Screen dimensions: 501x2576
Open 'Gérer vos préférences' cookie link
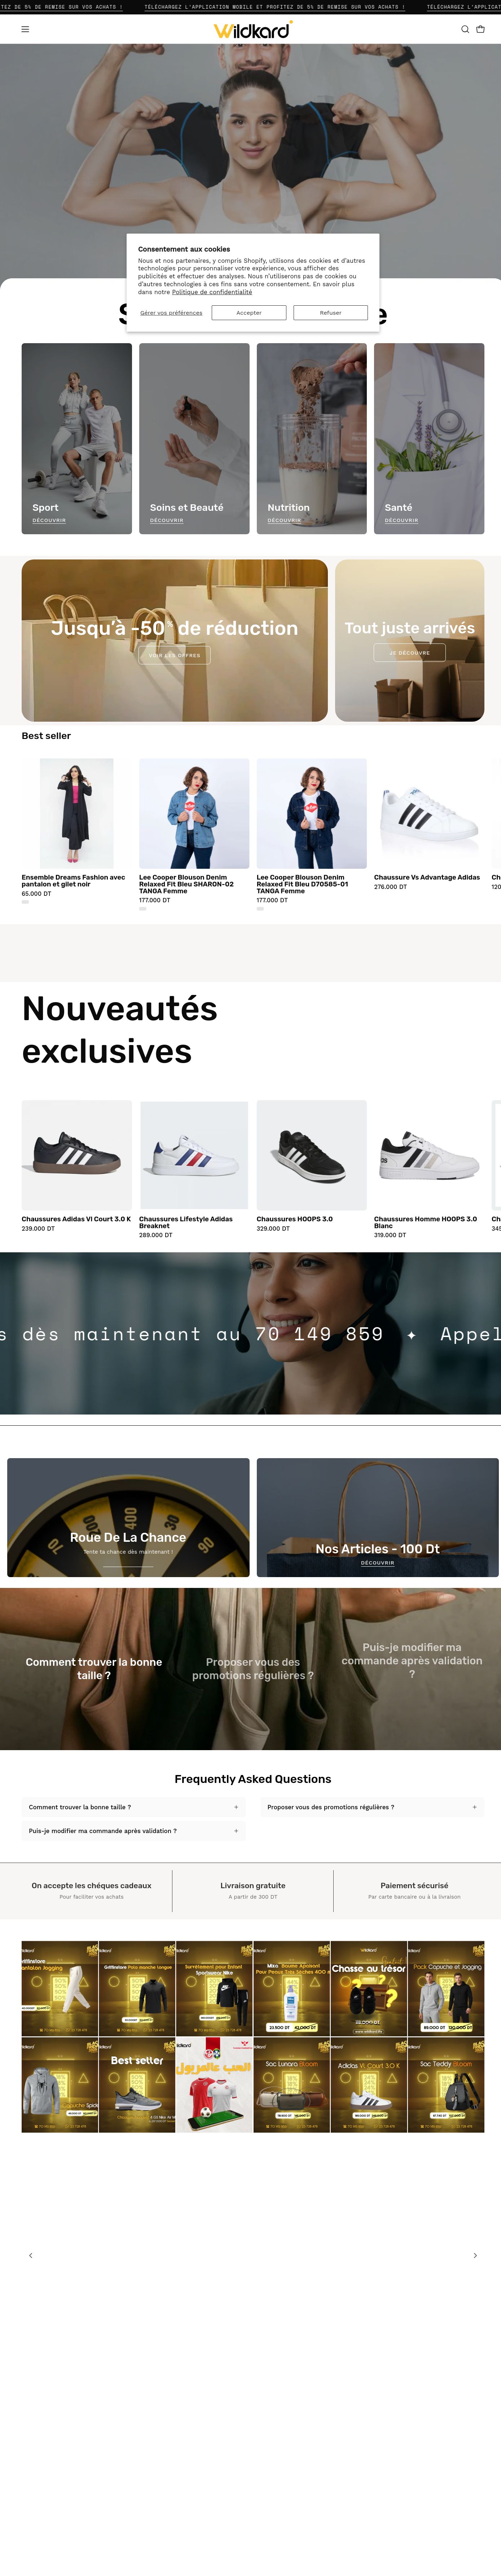[171, 313]
